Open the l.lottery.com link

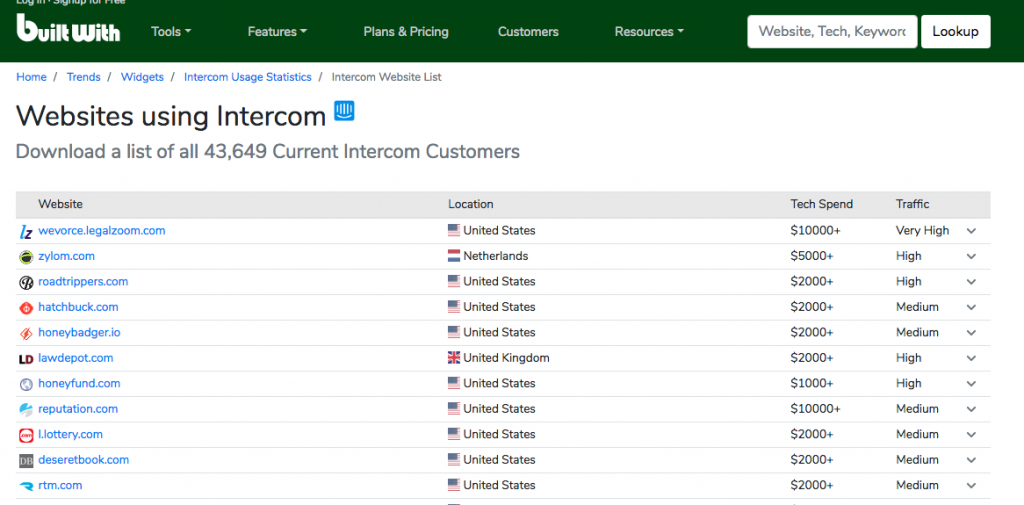(x=71, y=434)
